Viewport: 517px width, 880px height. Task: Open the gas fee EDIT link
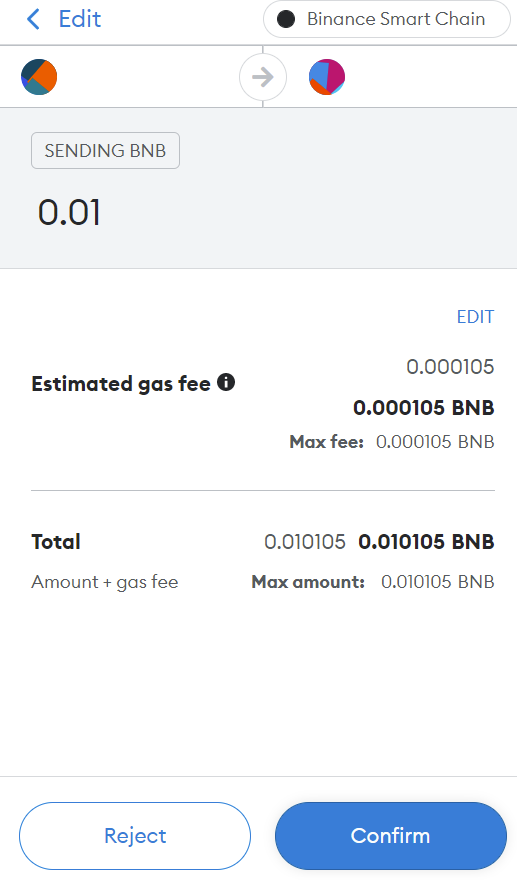pyautogui.click(x=475, y=317)
